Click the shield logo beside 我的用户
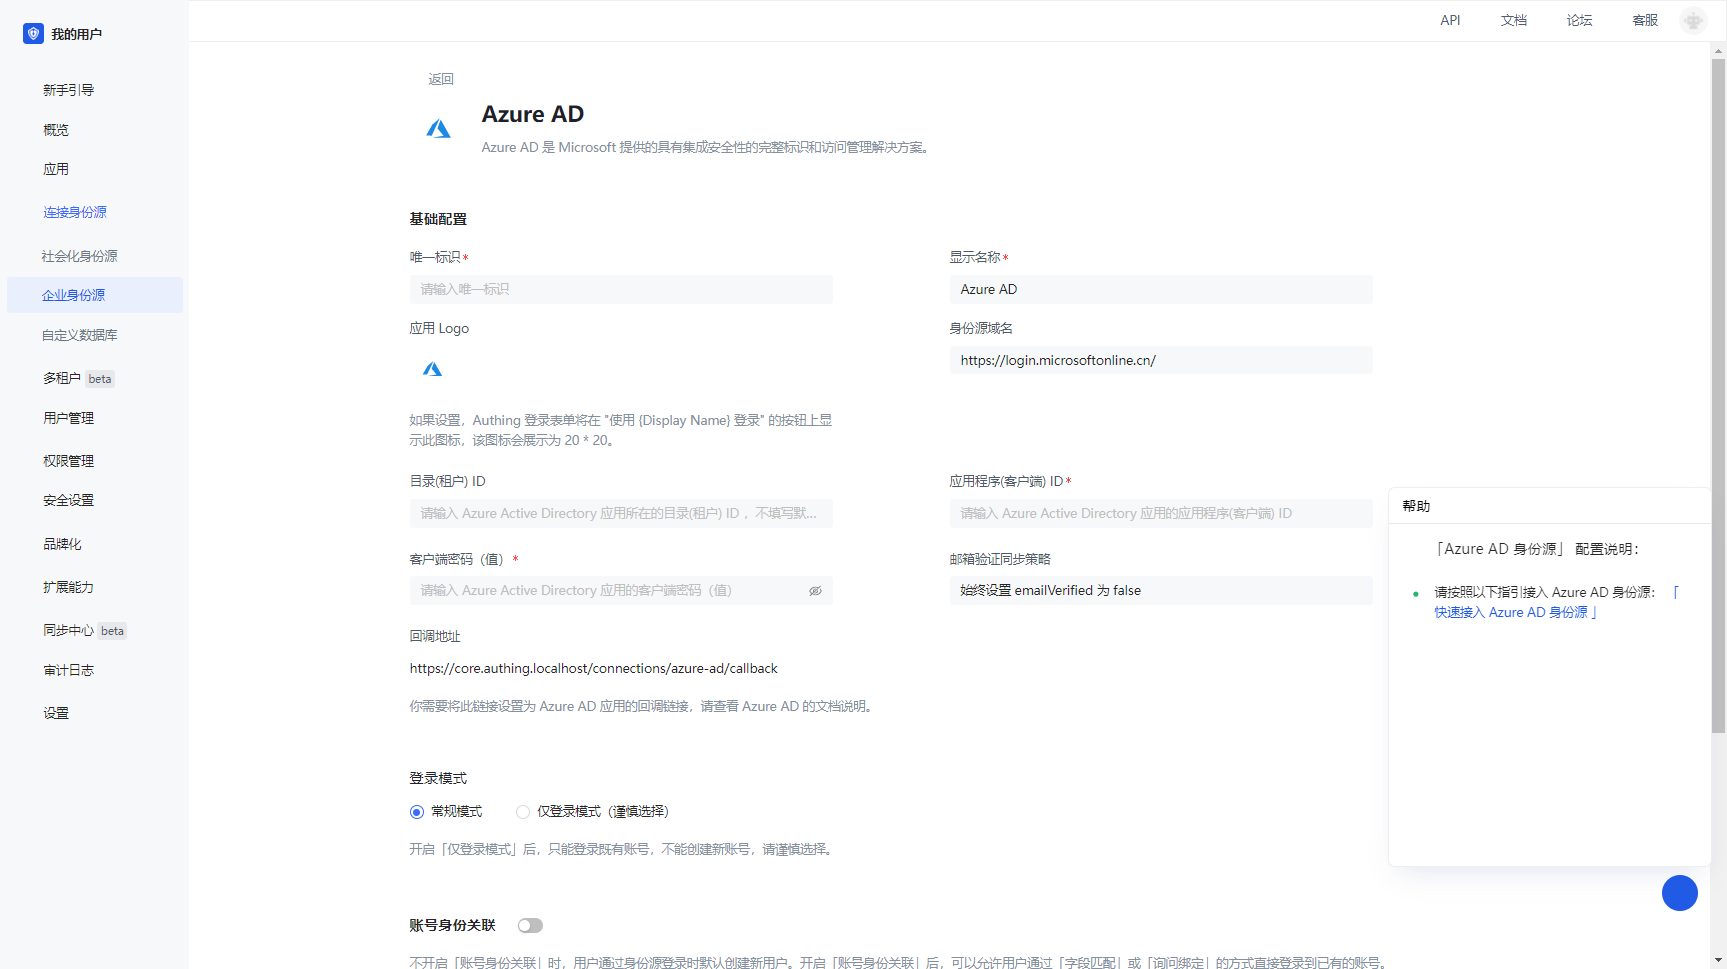The width and height of the screenshot is (1727, 969). 33,34
